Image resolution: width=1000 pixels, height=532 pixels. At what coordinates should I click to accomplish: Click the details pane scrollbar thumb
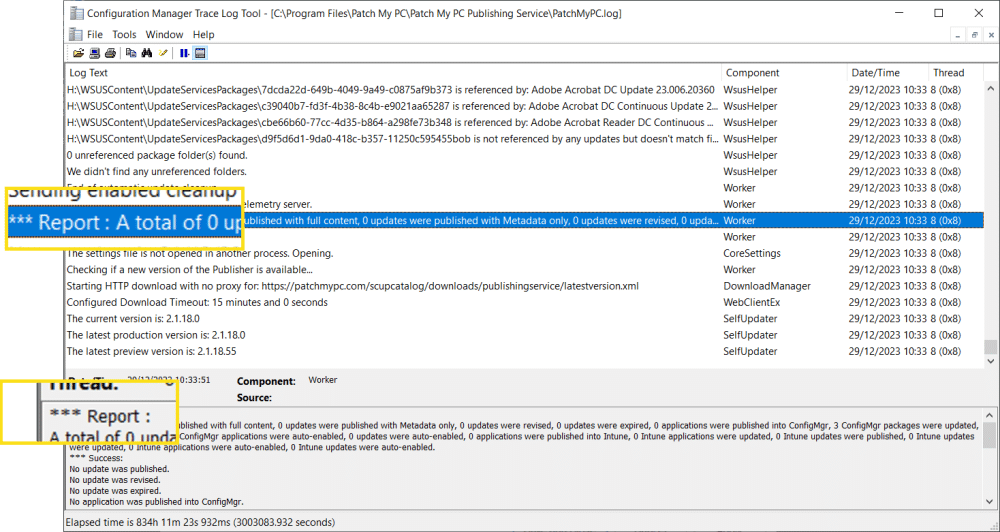pyautogui.click(x=990, y=436)
